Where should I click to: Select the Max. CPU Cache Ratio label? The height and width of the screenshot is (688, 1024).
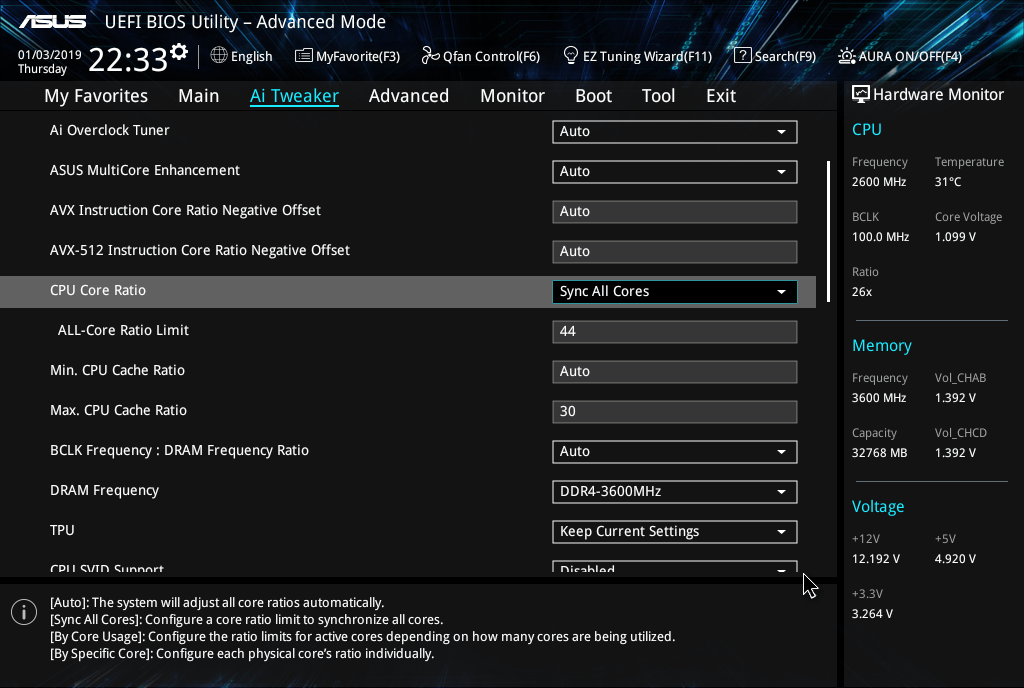pos(118,411)
